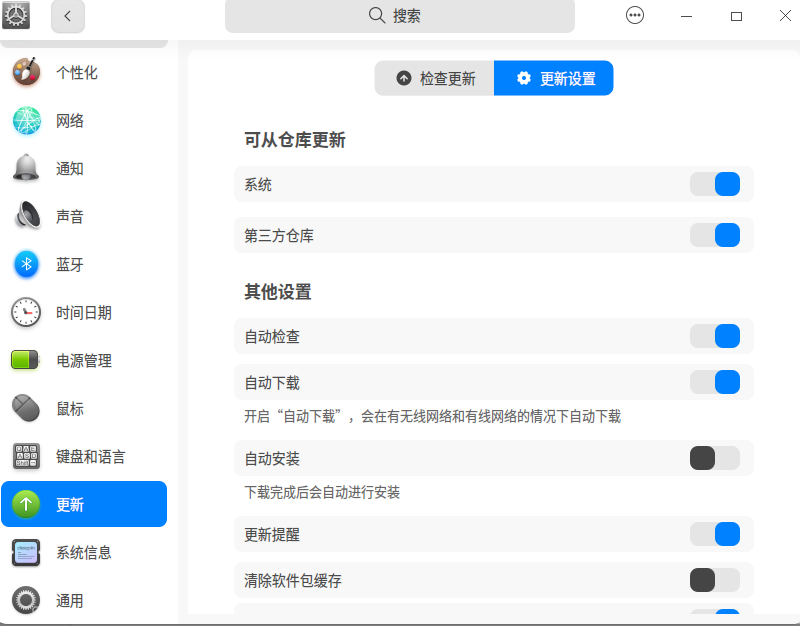Screen dimensions: 800x626
Task: Click the 更新 green arrow icon
Action: pos(26,504)
